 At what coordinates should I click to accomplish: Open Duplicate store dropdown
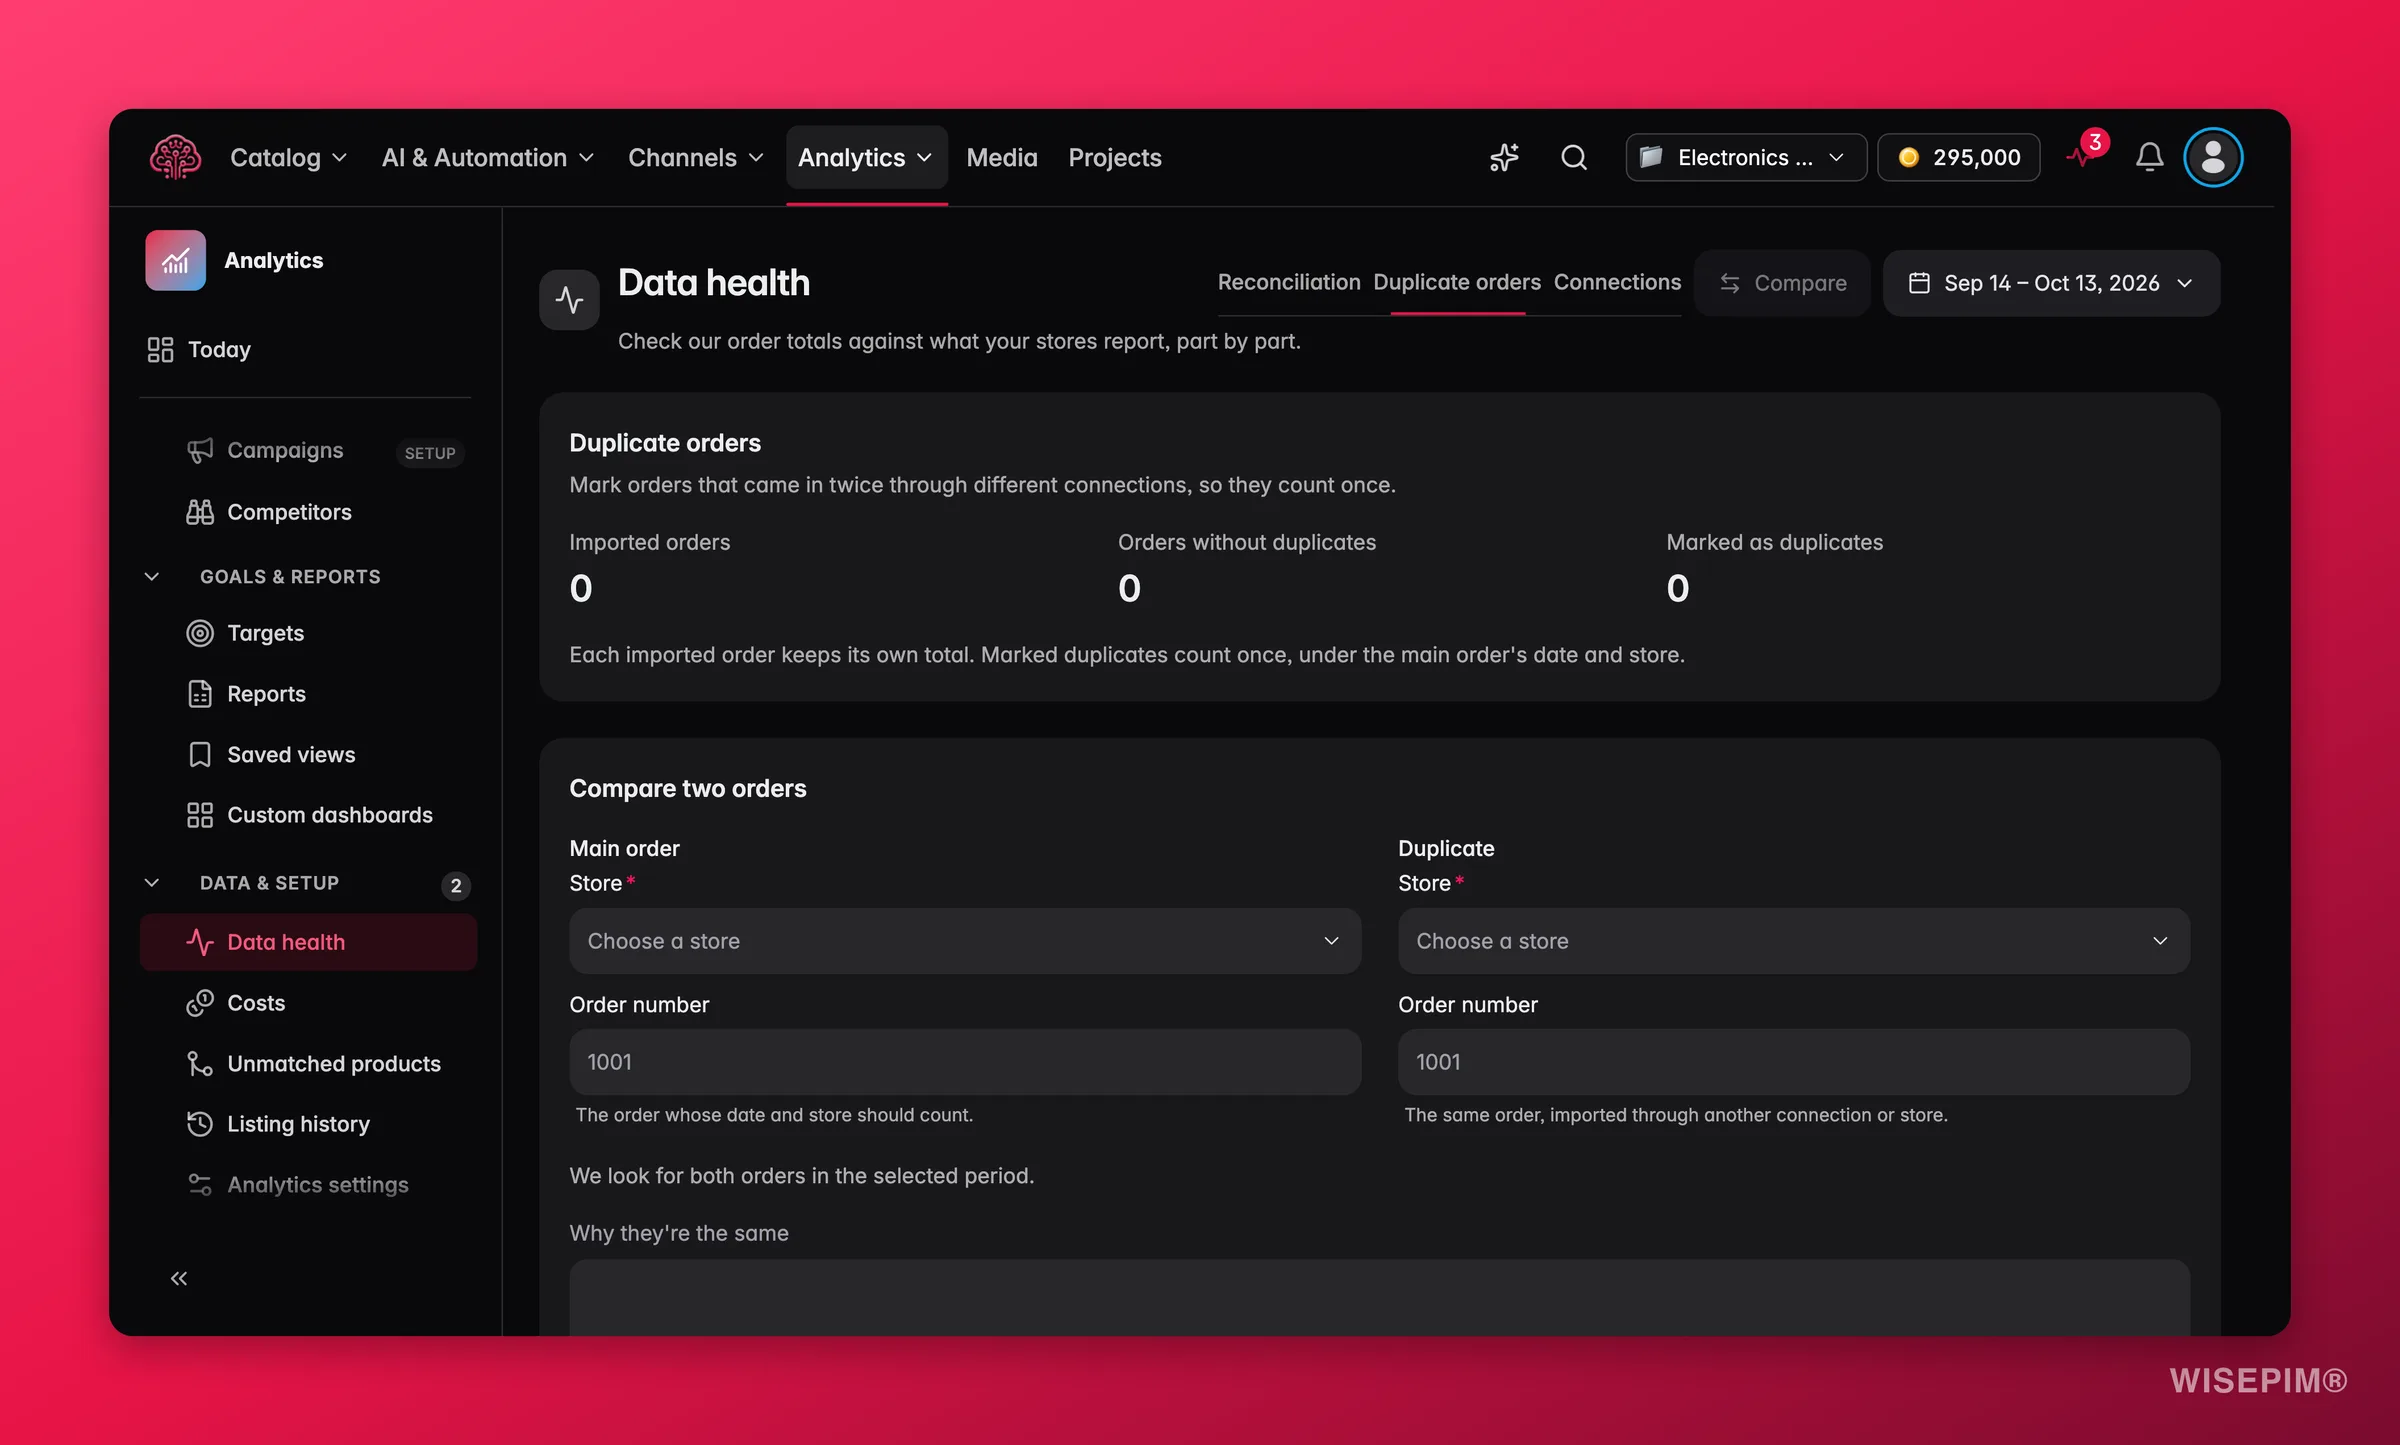pos(1793,941)
